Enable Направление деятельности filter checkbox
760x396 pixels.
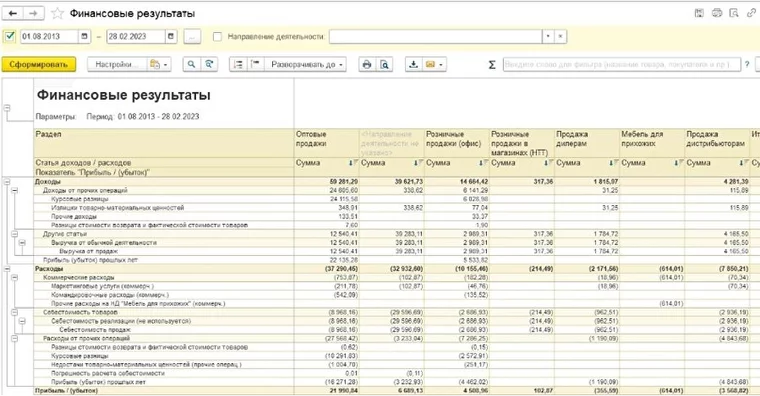(x=217, y=36)
